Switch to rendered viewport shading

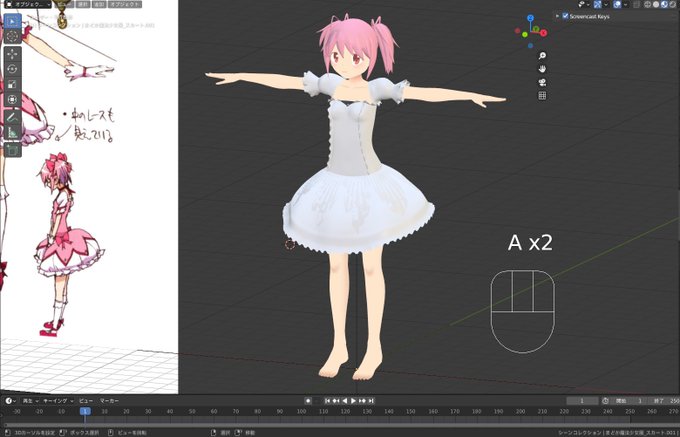tap(672, 4)
